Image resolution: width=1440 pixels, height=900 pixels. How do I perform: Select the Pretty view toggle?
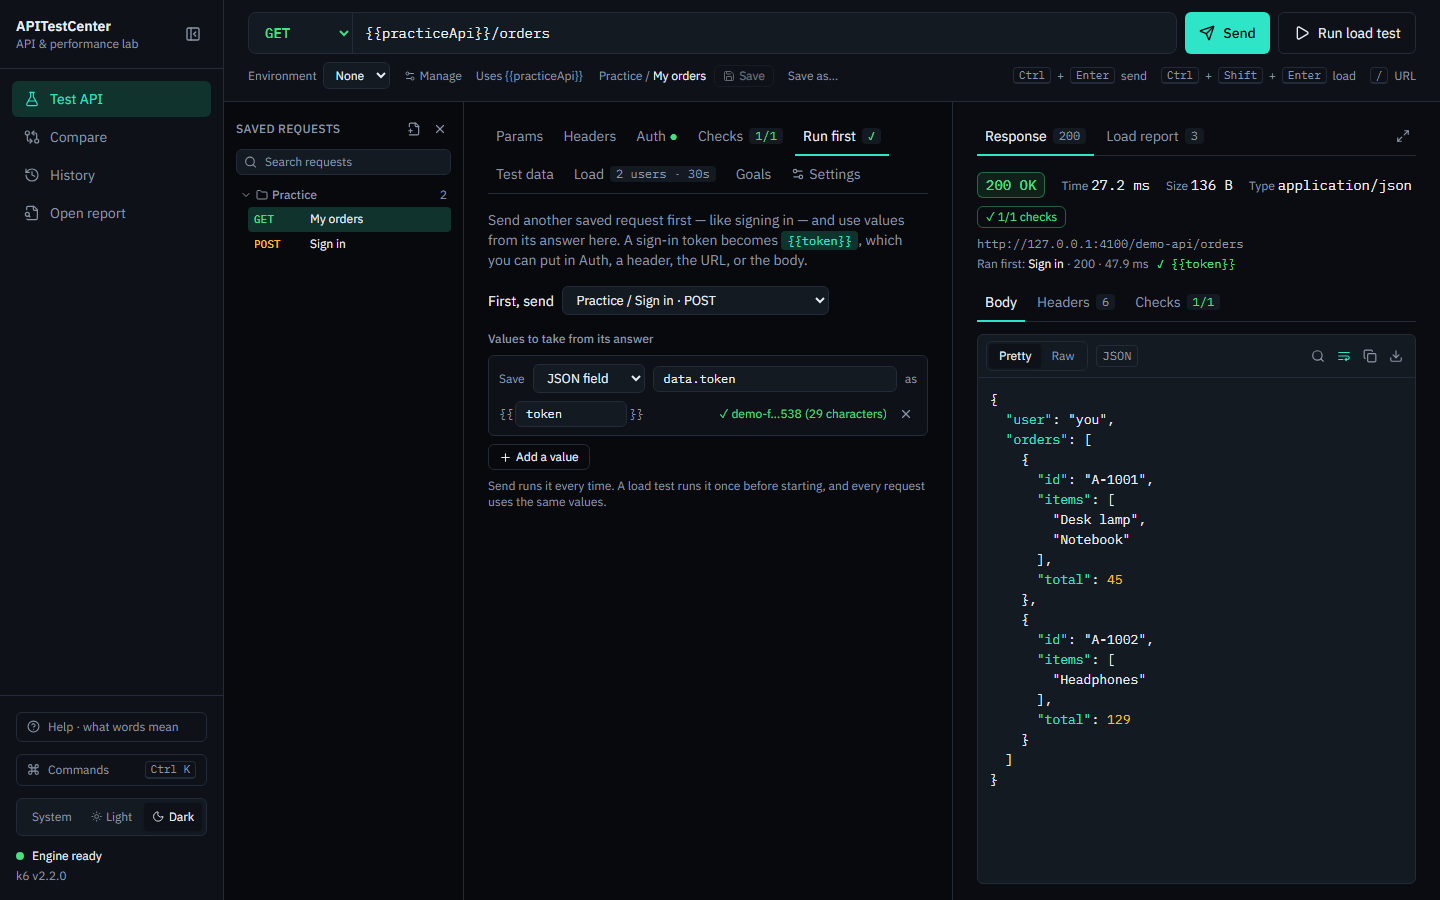(x=1015, y=356)
